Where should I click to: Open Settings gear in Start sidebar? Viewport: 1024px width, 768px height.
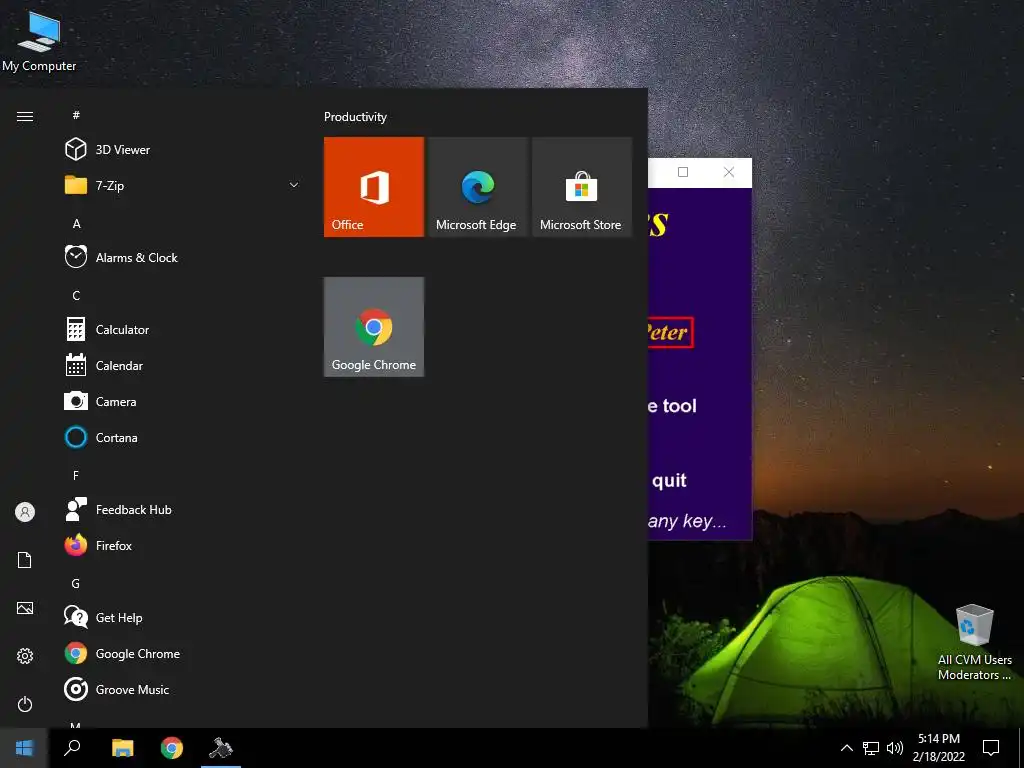click(25, 656)
